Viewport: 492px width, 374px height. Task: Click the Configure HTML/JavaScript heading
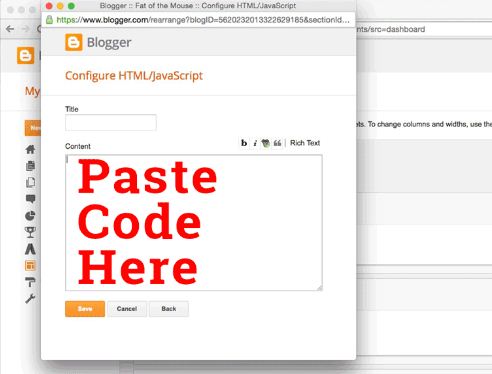[x=134, y=76]
